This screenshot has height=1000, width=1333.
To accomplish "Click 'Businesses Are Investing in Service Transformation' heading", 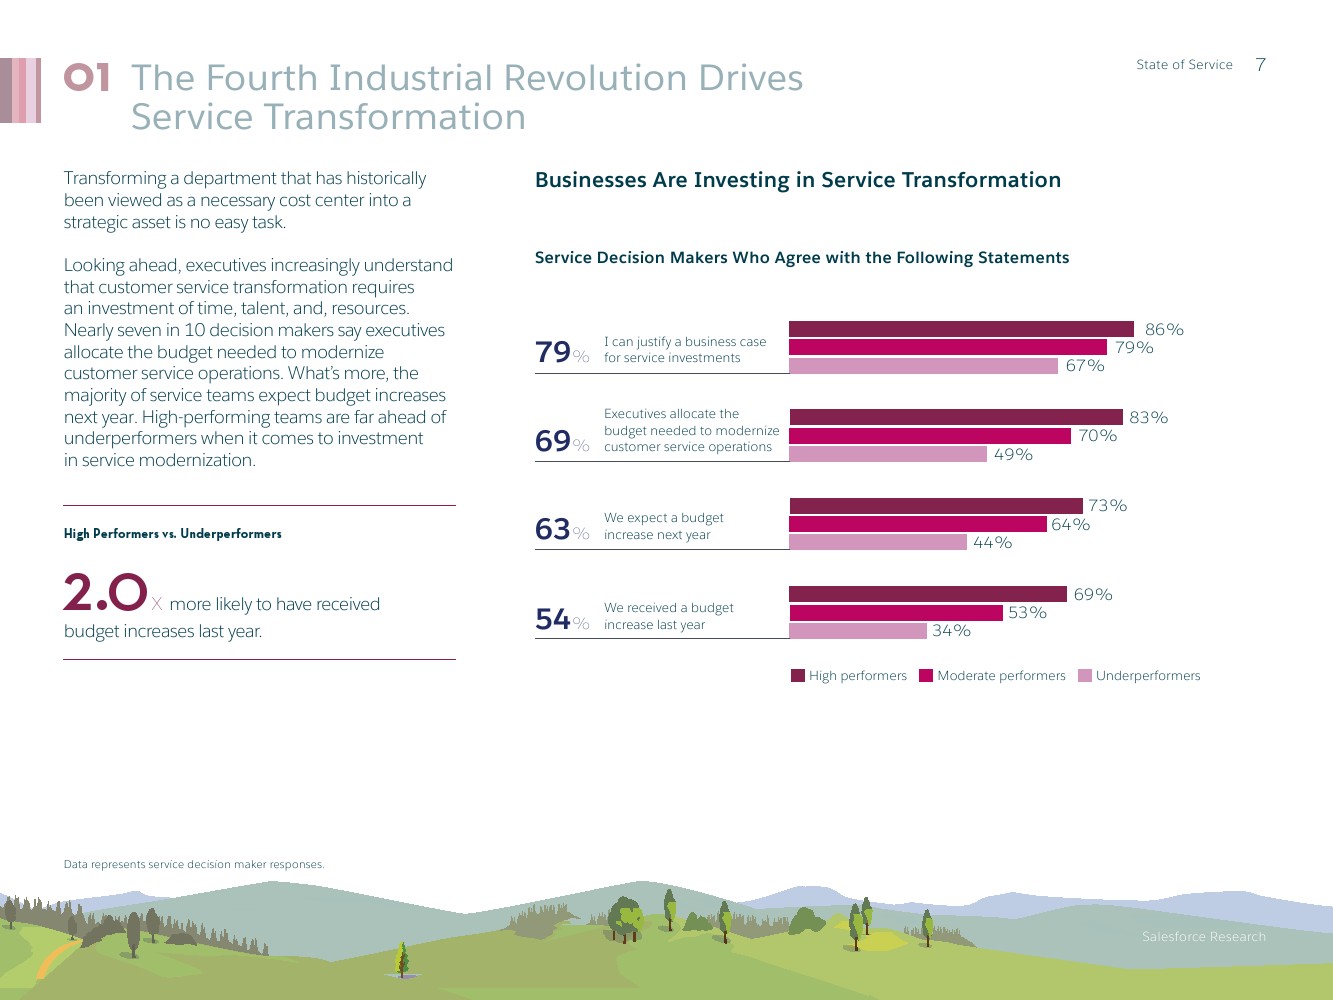I will 797,180.
